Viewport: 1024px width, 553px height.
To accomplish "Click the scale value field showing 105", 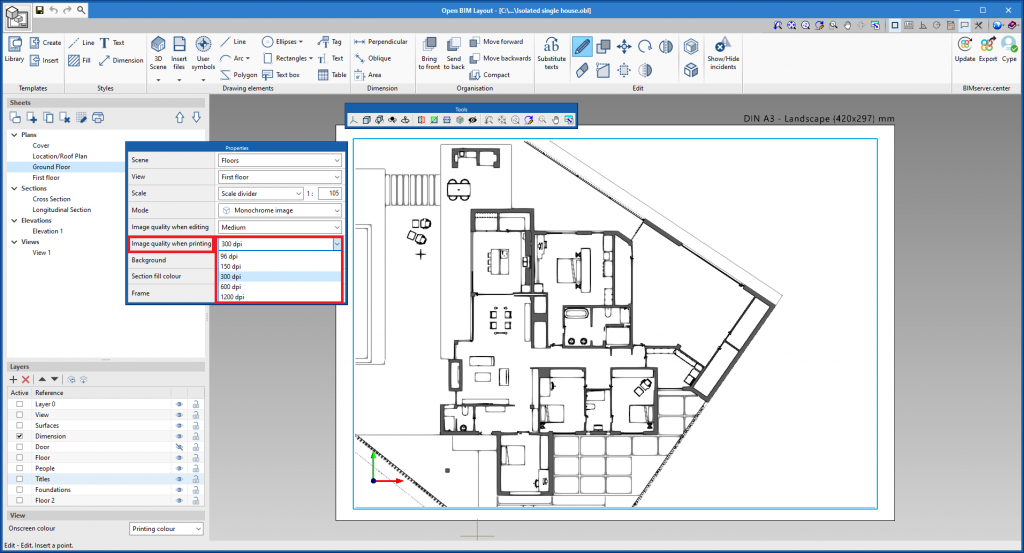I will tap(330, 193).
